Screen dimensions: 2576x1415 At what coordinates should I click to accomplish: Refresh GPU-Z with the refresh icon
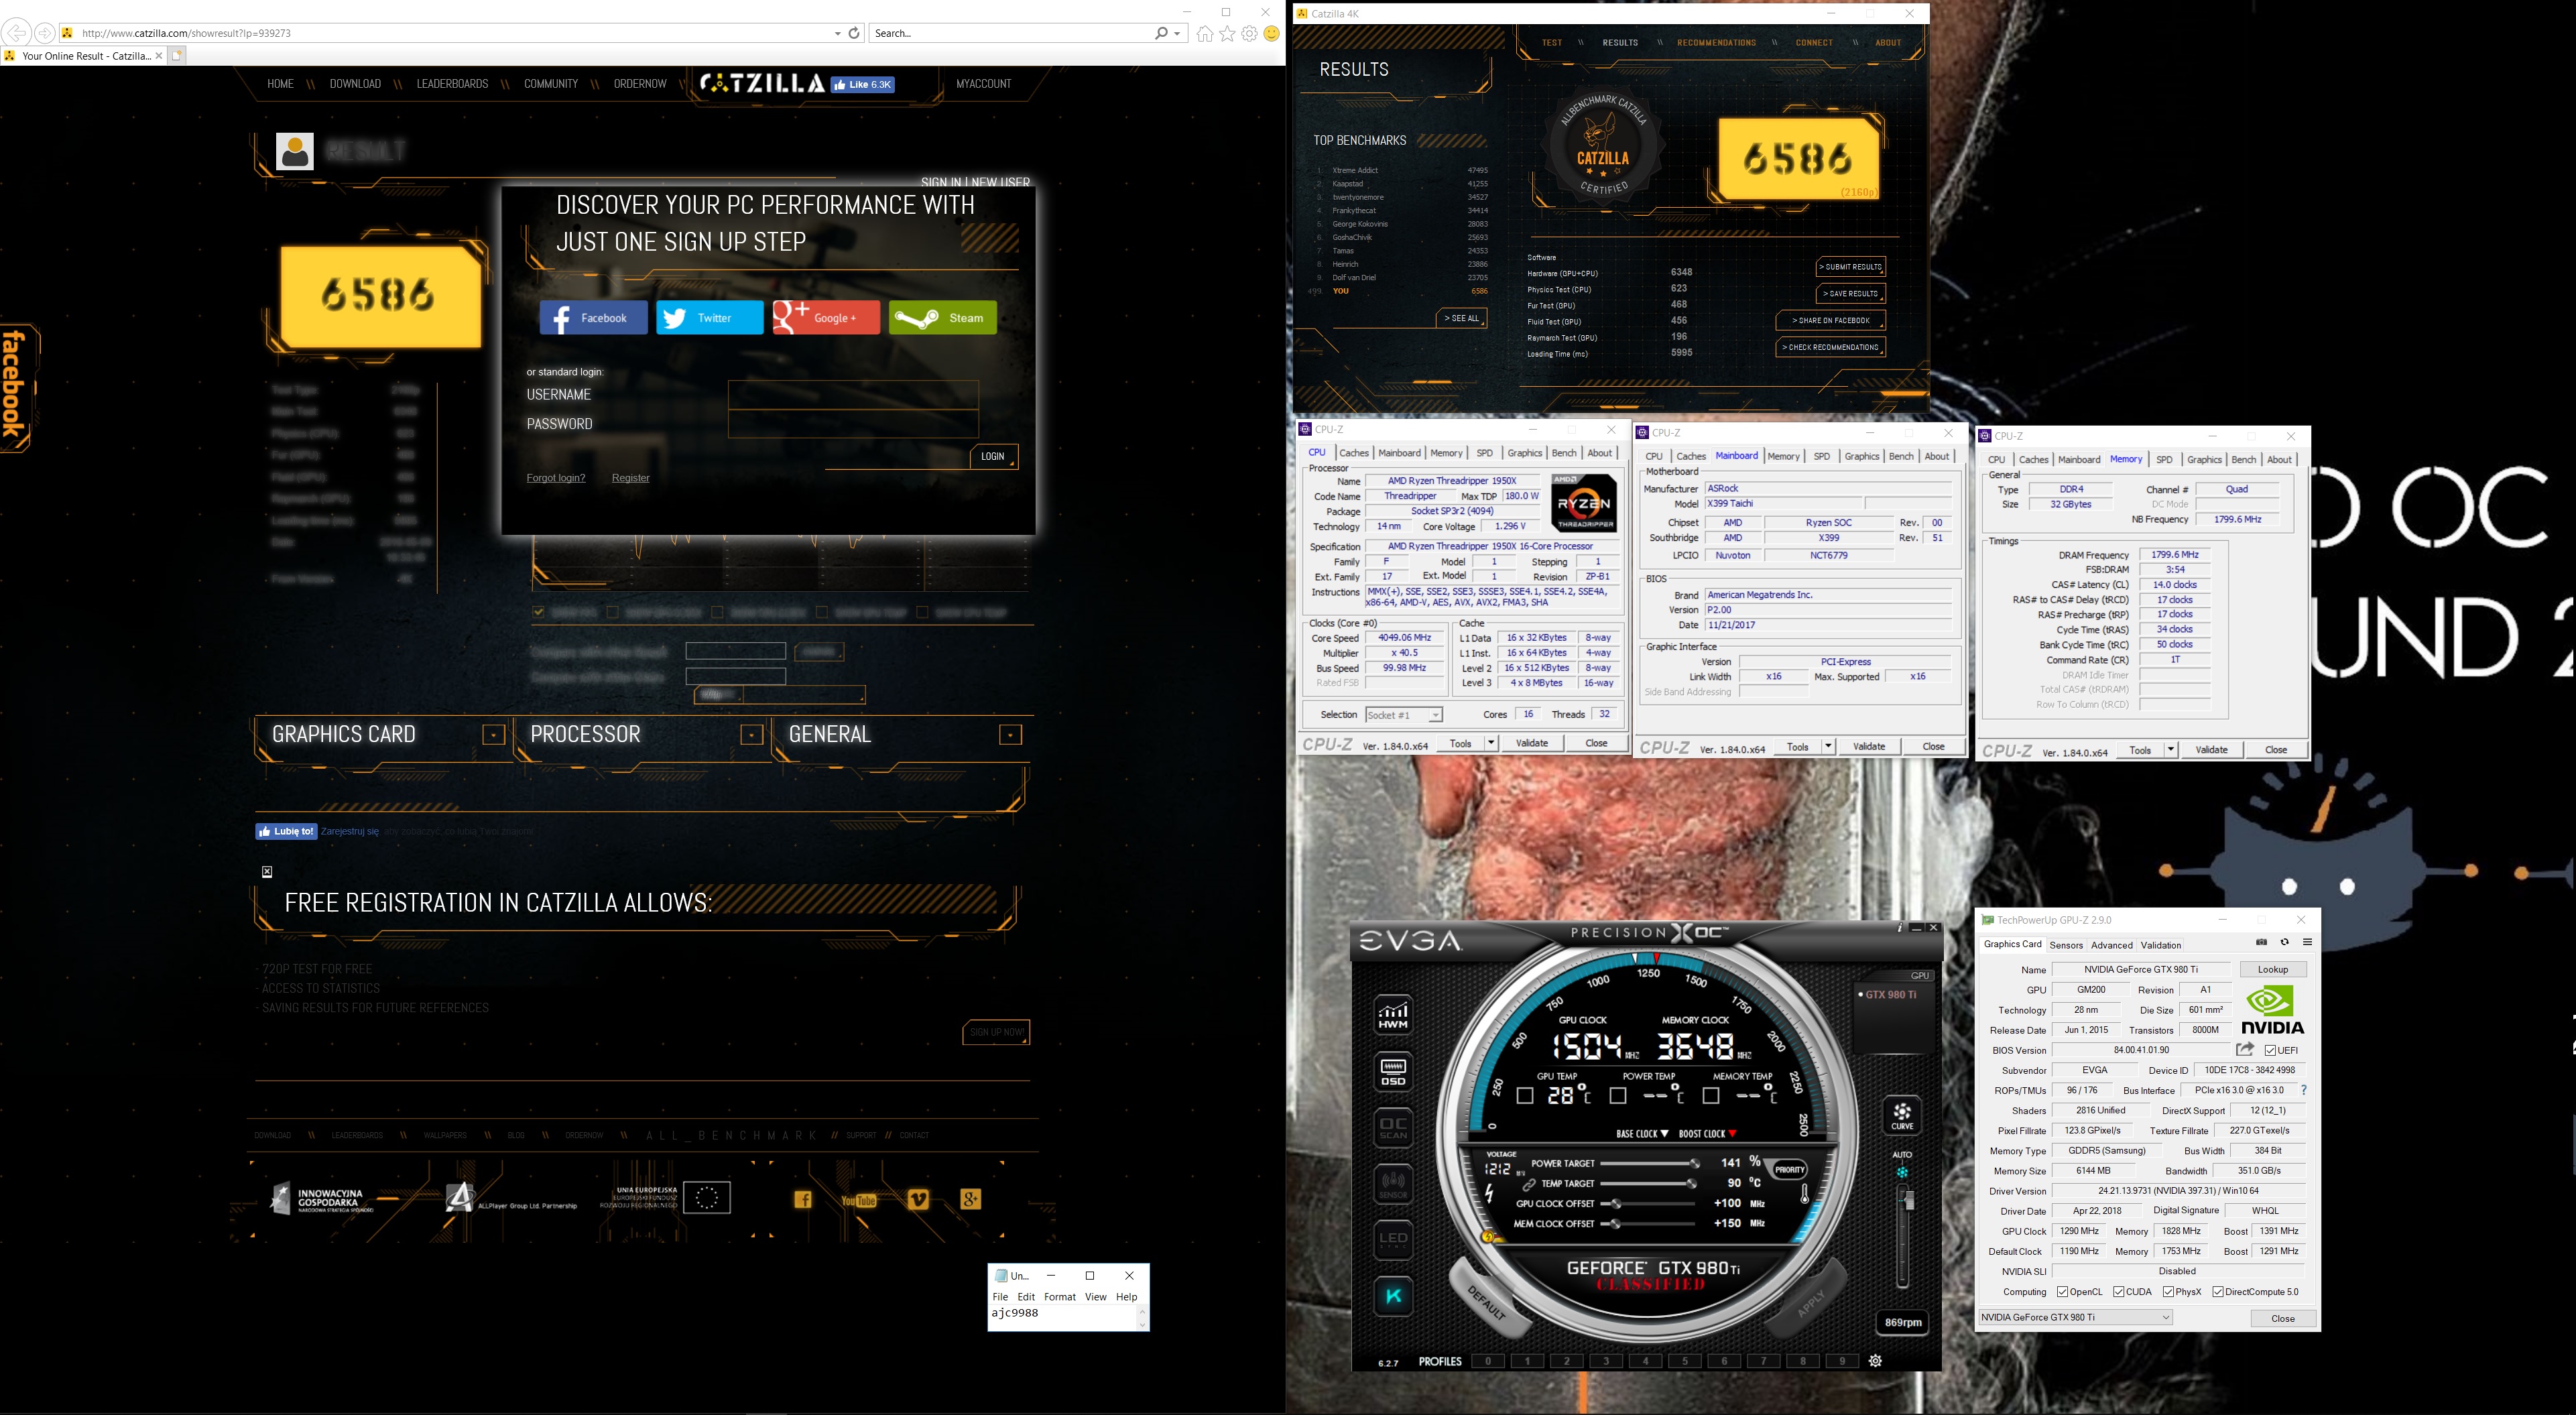point(2284,942)
